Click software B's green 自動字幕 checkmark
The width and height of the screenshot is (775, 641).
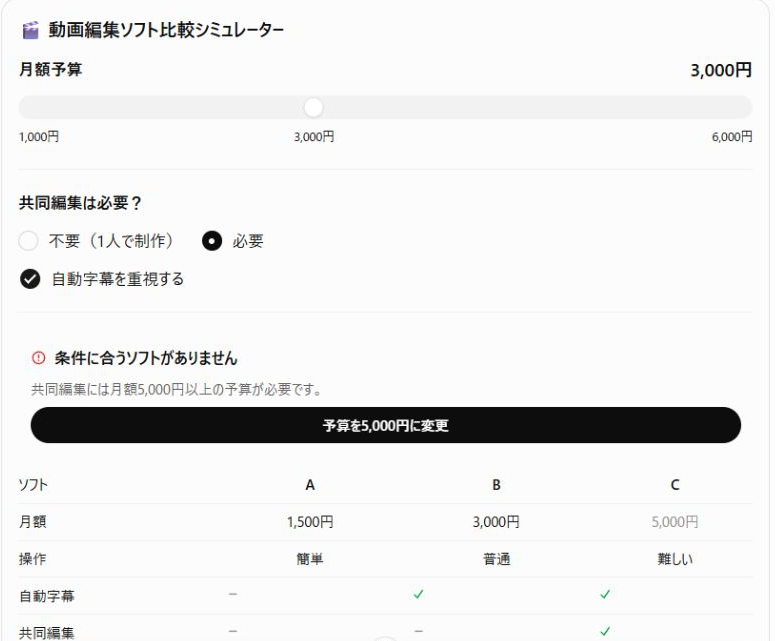point(418,594)
